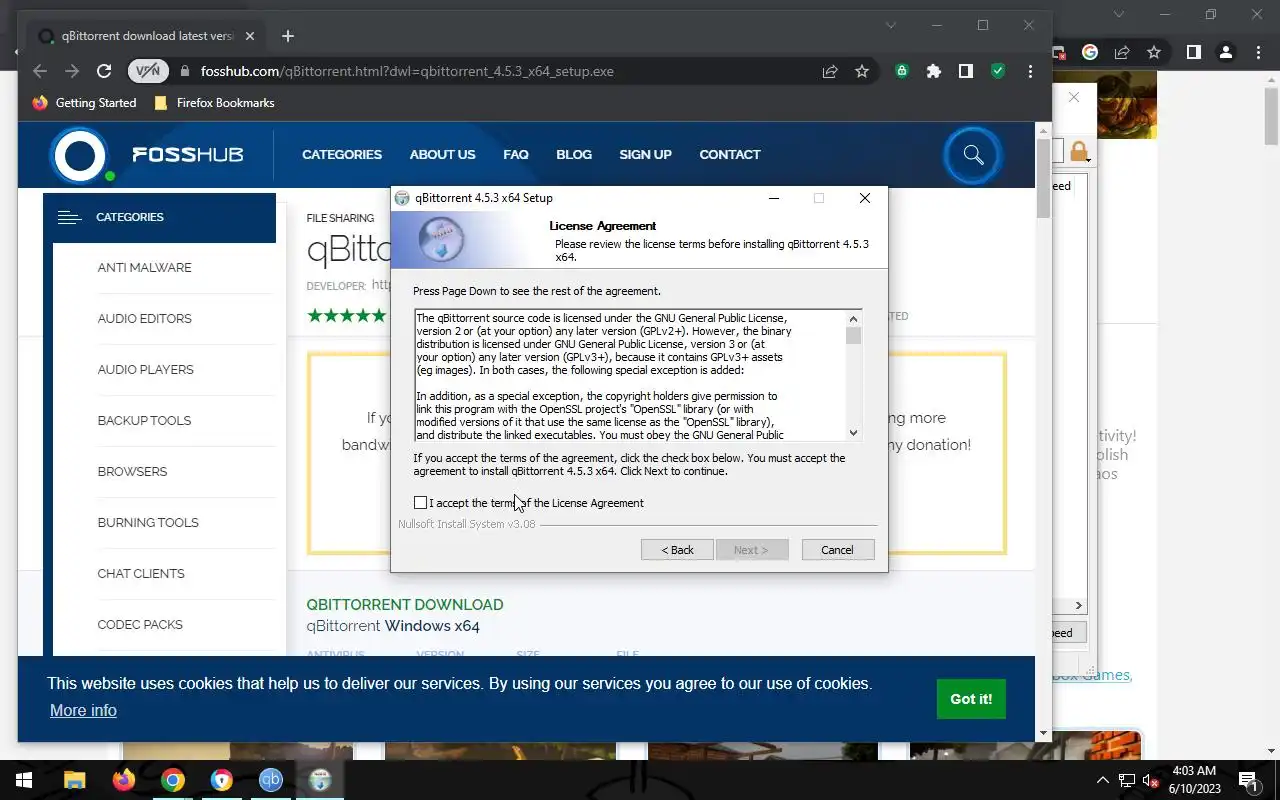Image resolution: width=1280 pixels, height=800 pixels.
Task: Open CATEGORIES in FossHub top navigation bar
Action: [x=342, y=155]
